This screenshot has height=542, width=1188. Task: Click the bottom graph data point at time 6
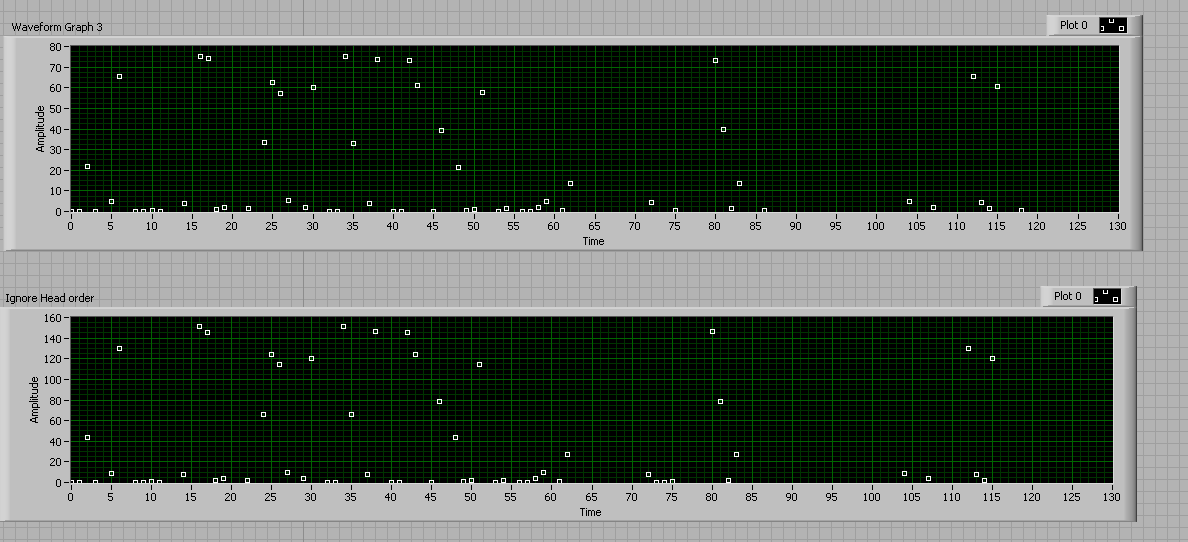[119, 348]
